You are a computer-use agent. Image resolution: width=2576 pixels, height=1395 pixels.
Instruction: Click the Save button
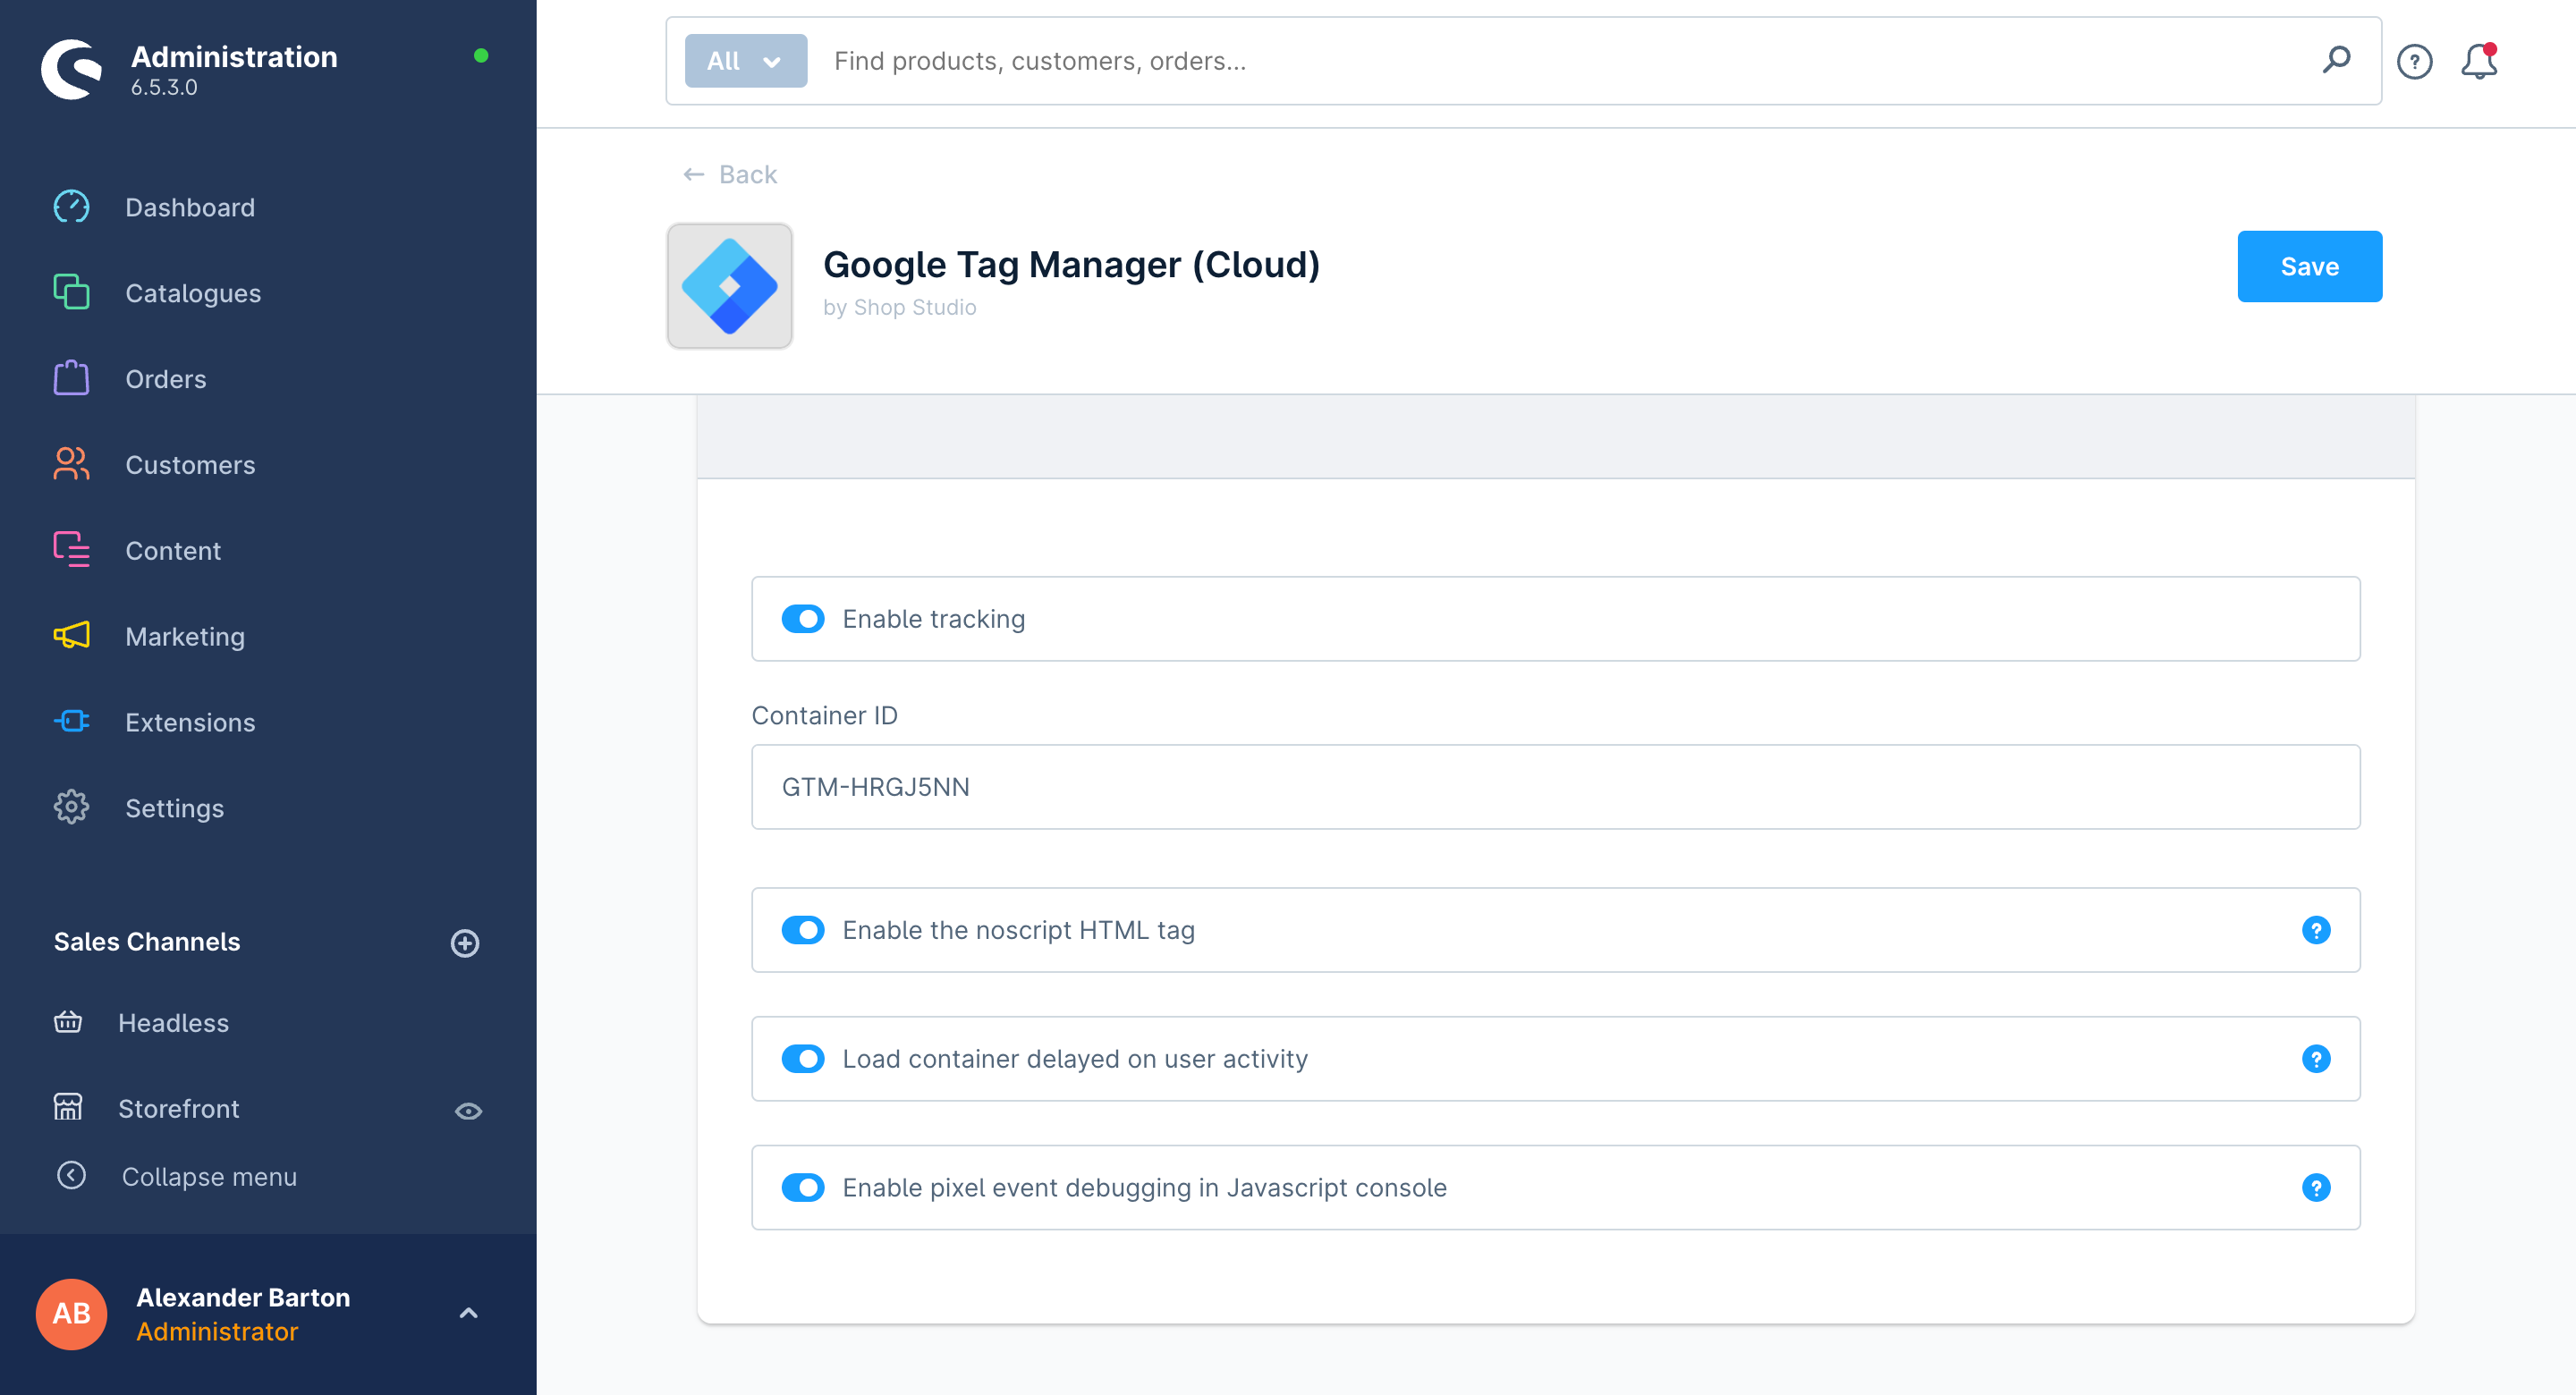(2310, 267)
